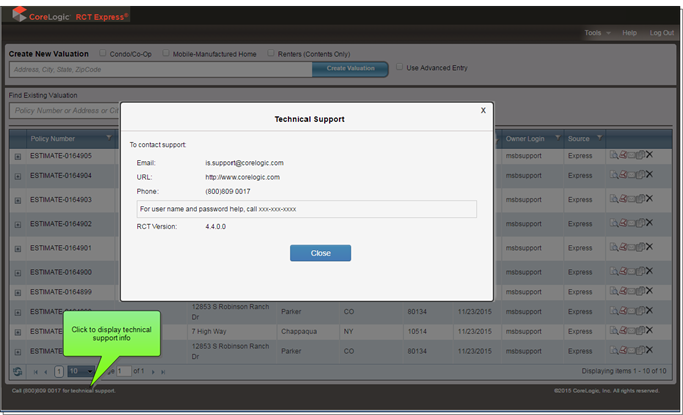Open PDF report icon for ESTIMATE-0164903

(x=623, y=199)
